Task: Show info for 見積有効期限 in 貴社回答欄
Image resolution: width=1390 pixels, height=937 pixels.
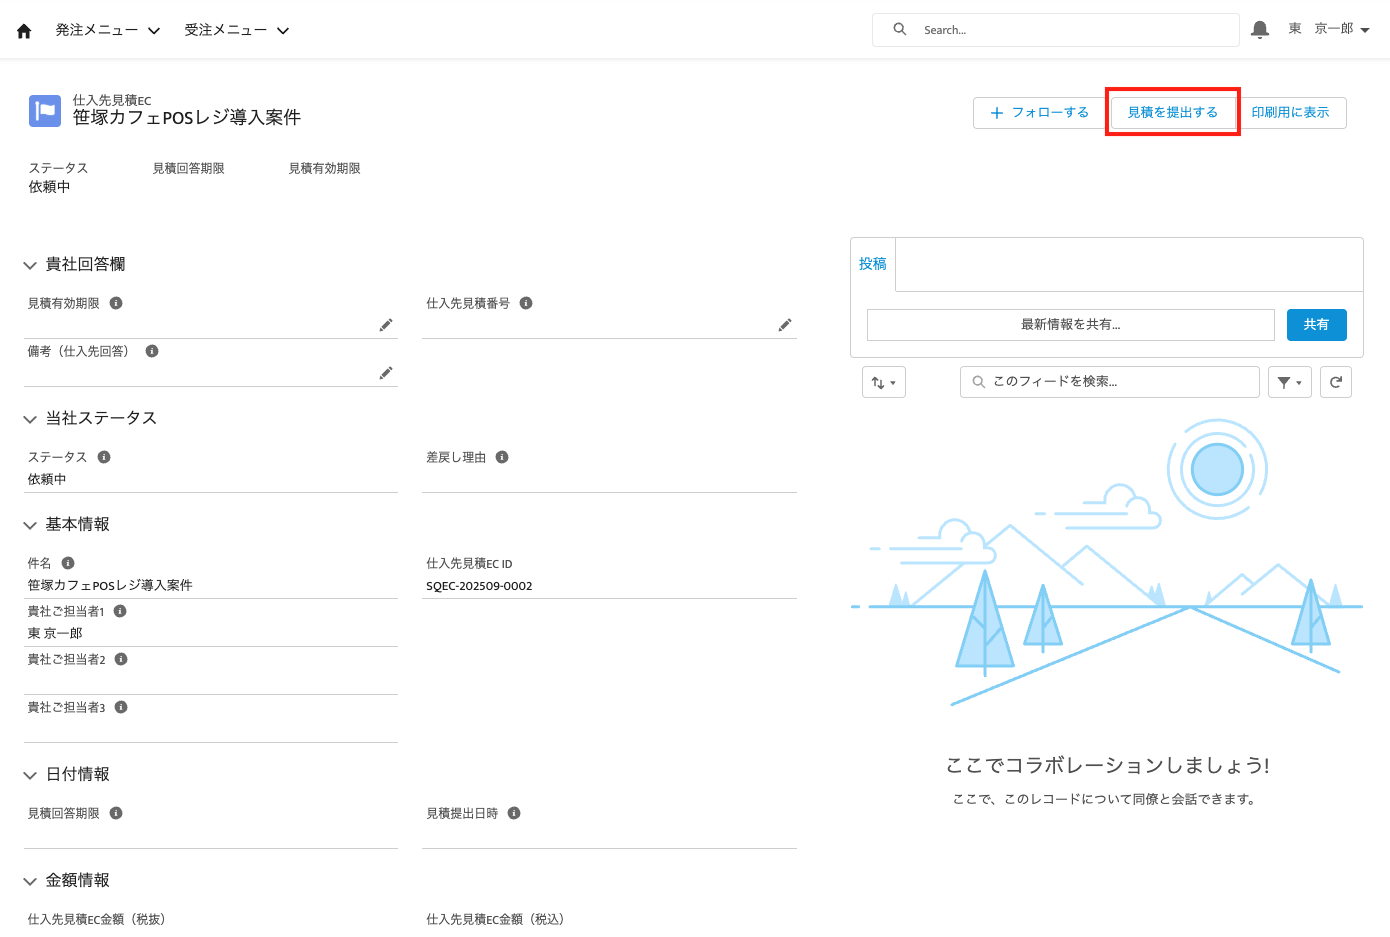Action: click(116, 303)
